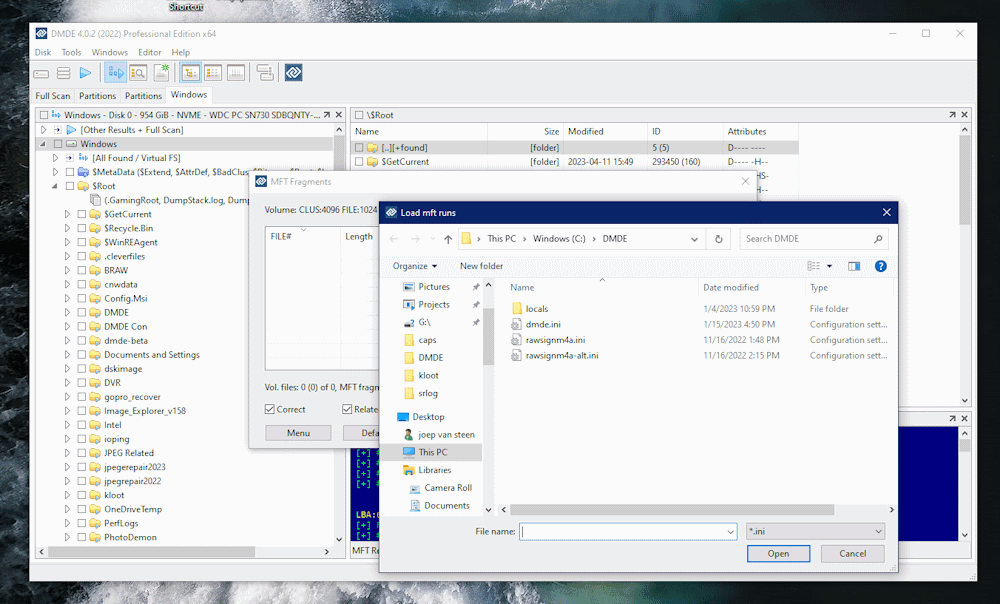
Task: Close the Windows tree panel
Action: [x=339, y=115]
